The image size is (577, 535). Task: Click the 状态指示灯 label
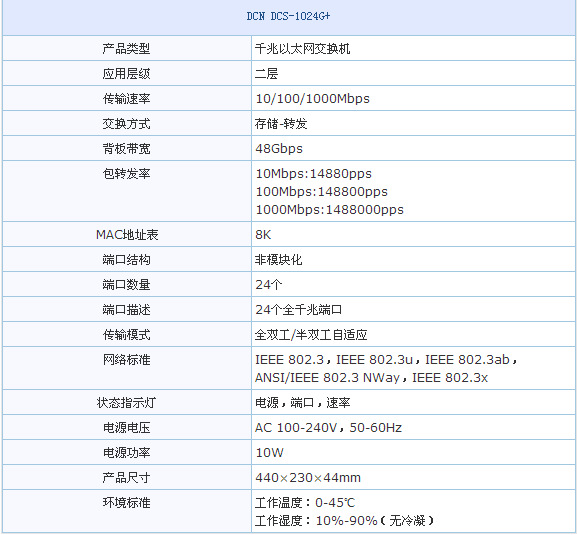(x=126, y=403)
